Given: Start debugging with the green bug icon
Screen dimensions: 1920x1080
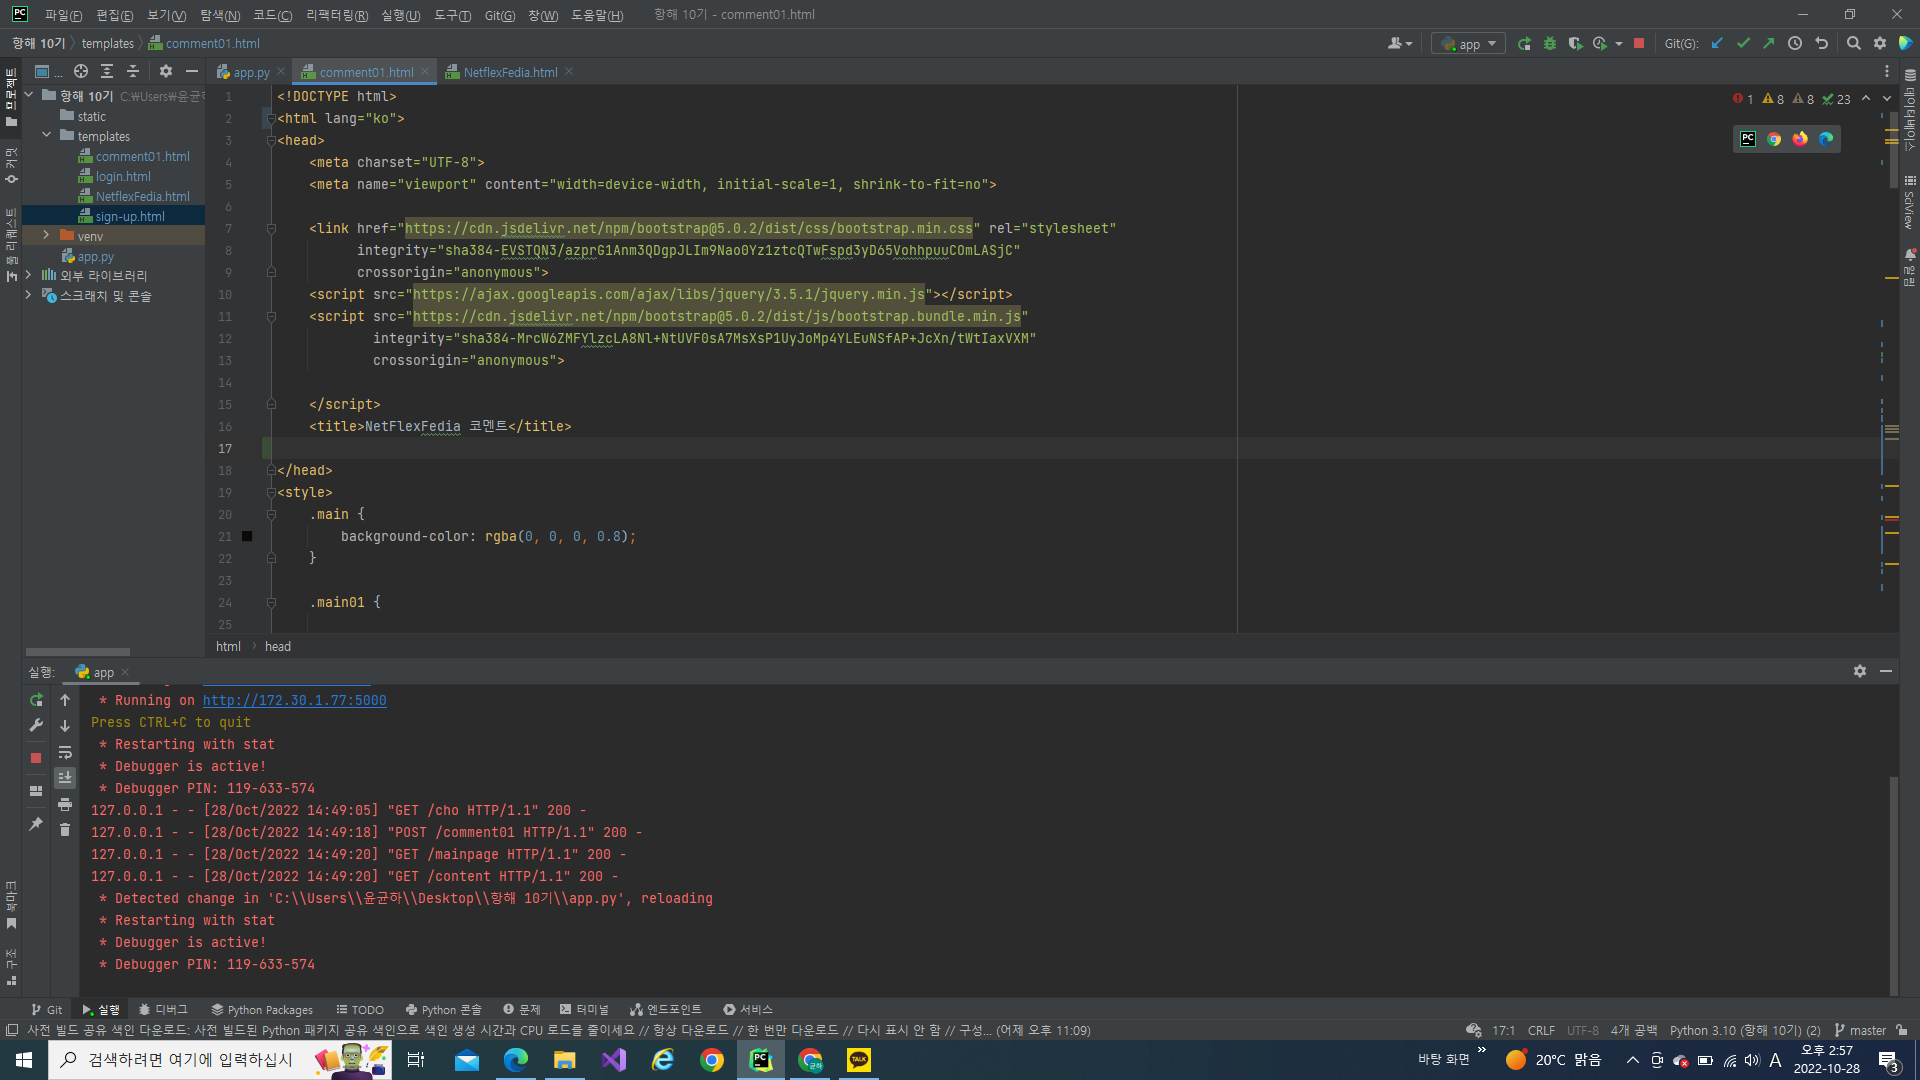Looking at the screenshot, I should tap(1550, 44).
